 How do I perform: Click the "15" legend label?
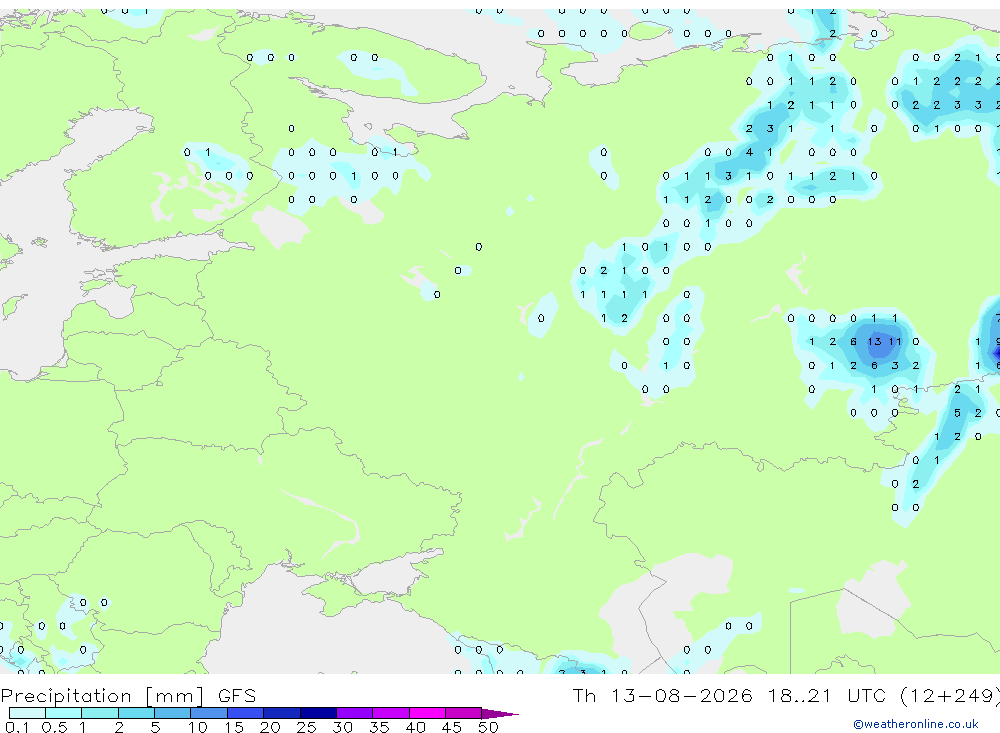(x=233, y=727)
